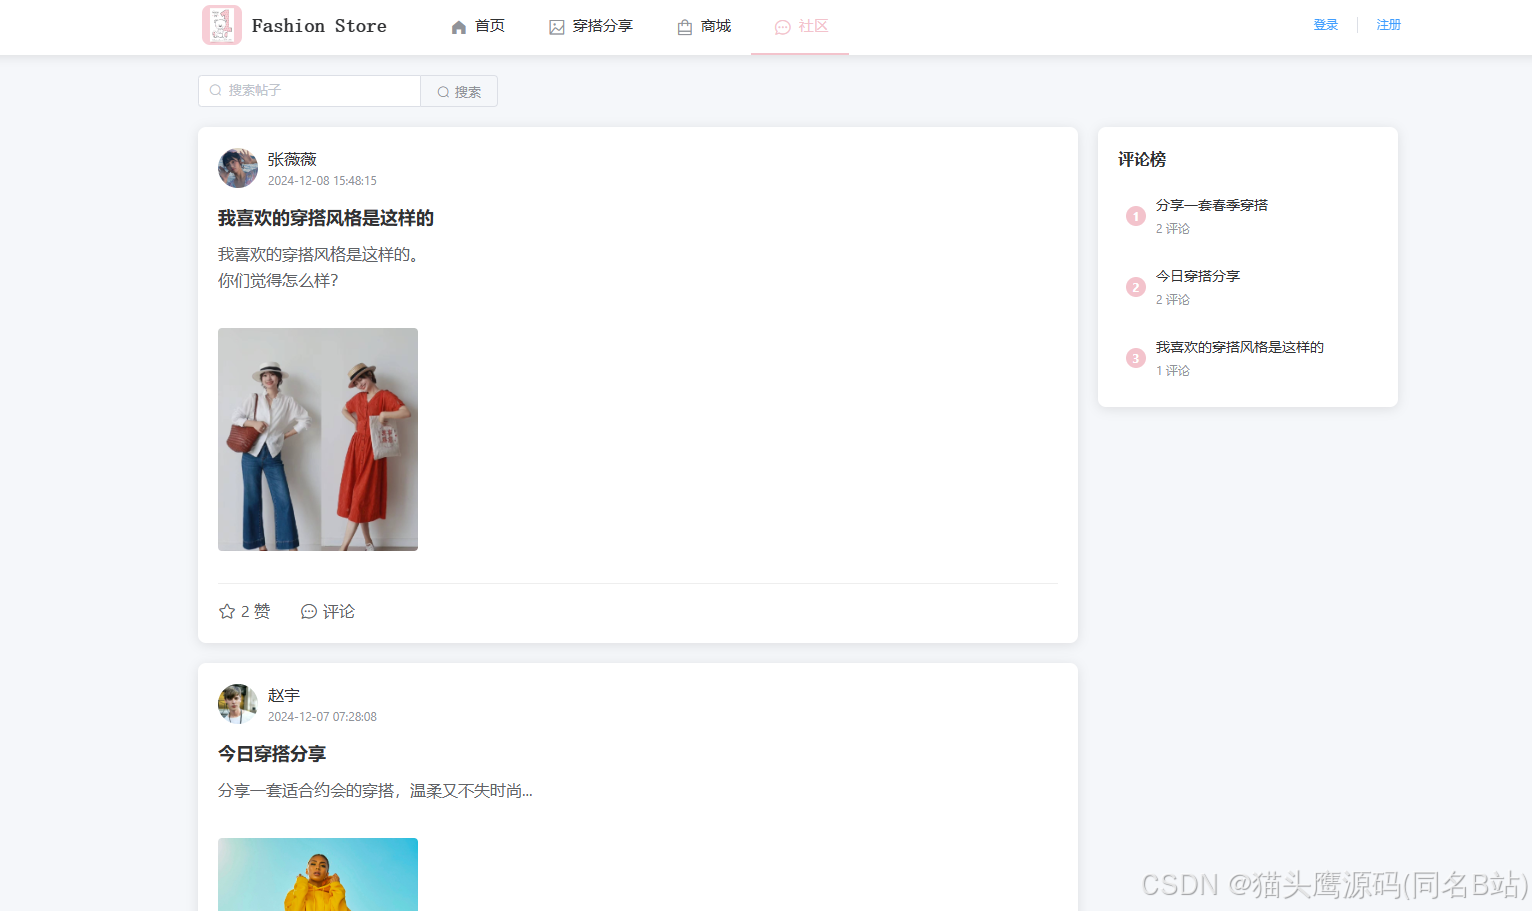Click the 评论榜 heading
Viewport: 1532px width, 911px height.
(1142, 159)
